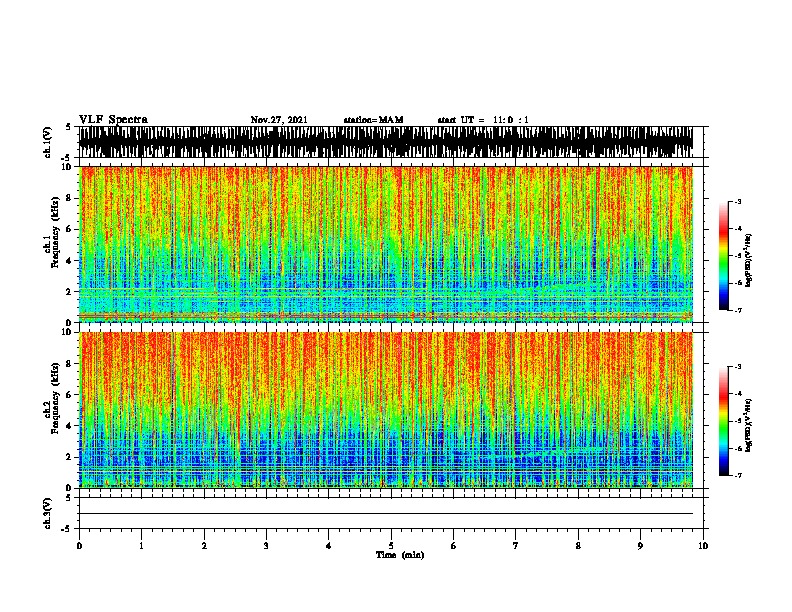792x612 pixels.
Task: Select the "ch.1(V)" axis label
Action: click(47, 142)
